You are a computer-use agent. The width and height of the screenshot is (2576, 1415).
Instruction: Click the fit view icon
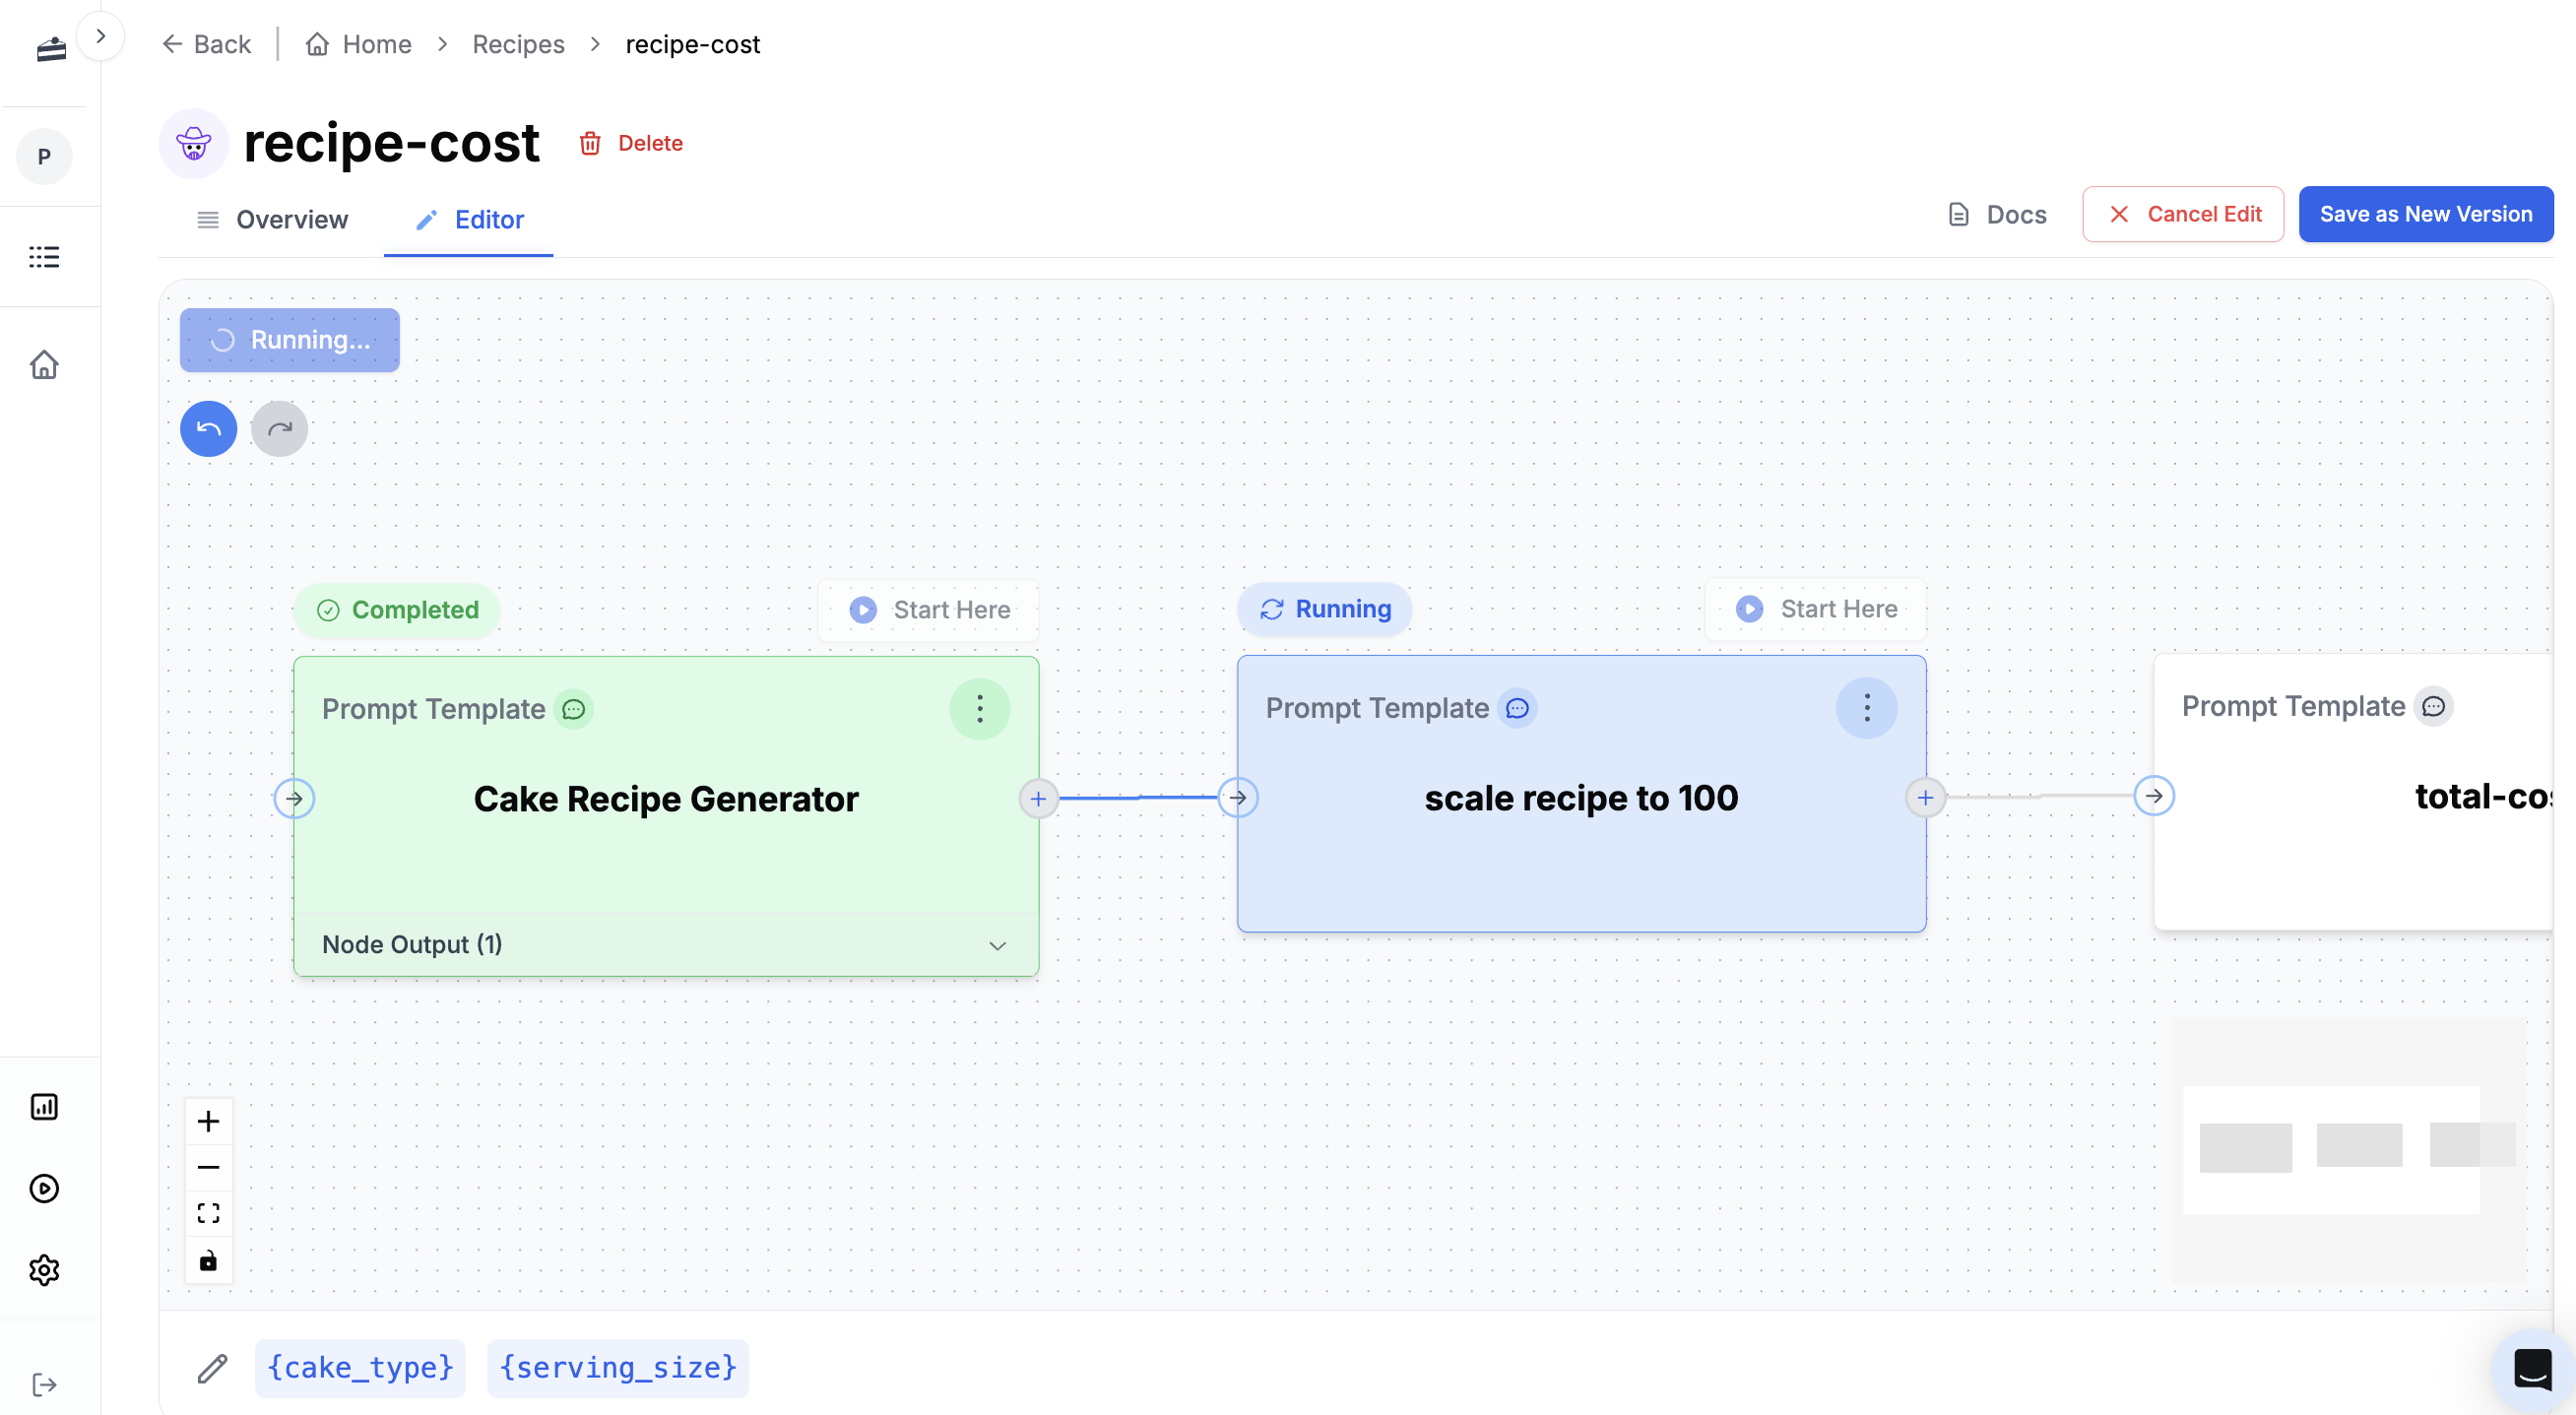point(208,1213)
